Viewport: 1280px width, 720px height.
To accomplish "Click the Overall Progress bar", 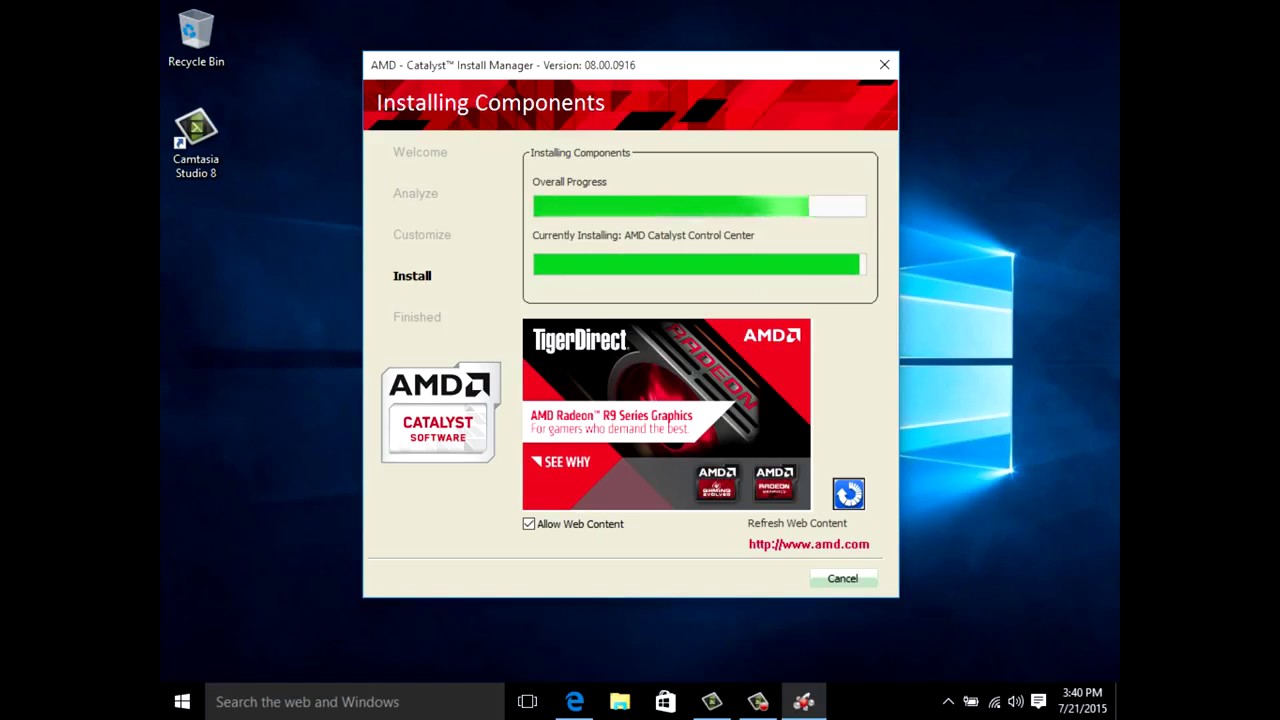I will (699, 206).
